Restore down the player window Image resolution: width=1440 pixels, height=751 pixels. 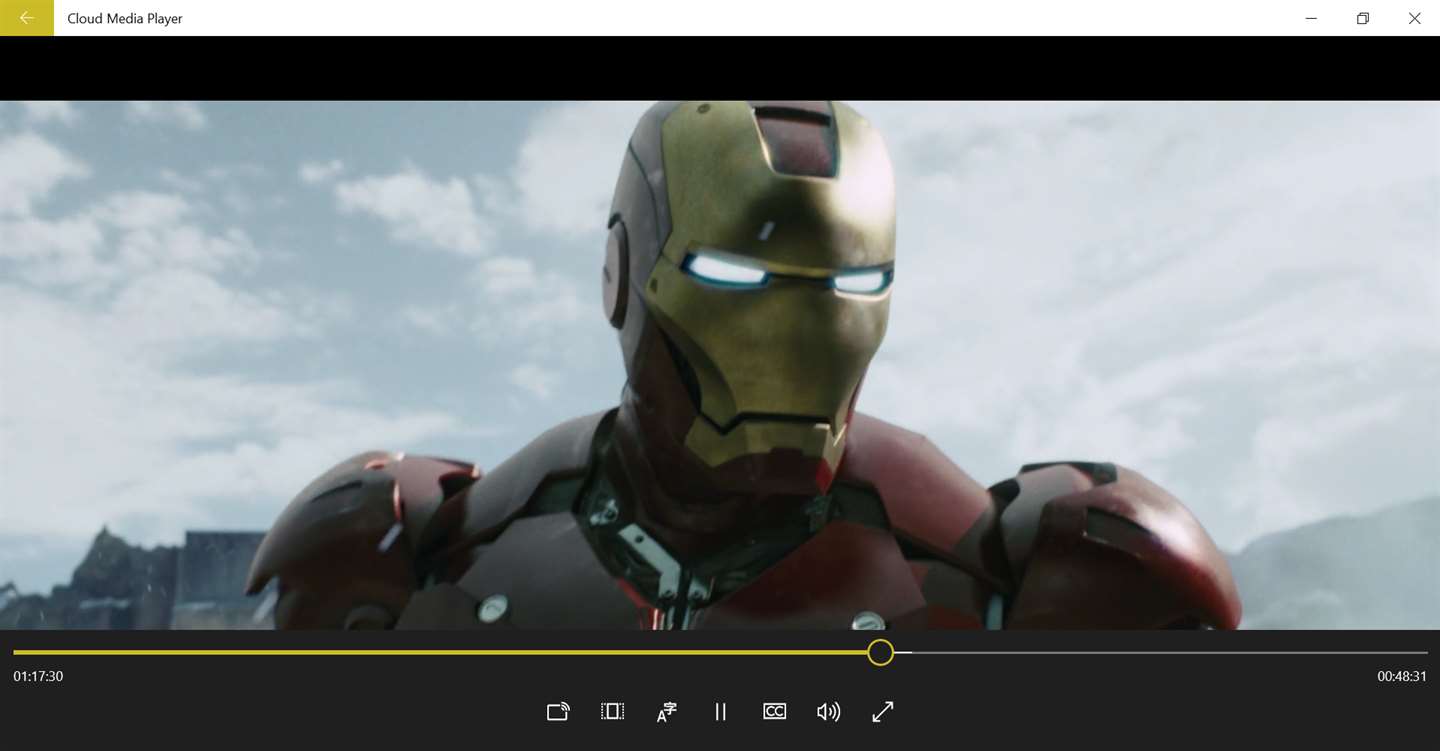(x=1363, y=18)
